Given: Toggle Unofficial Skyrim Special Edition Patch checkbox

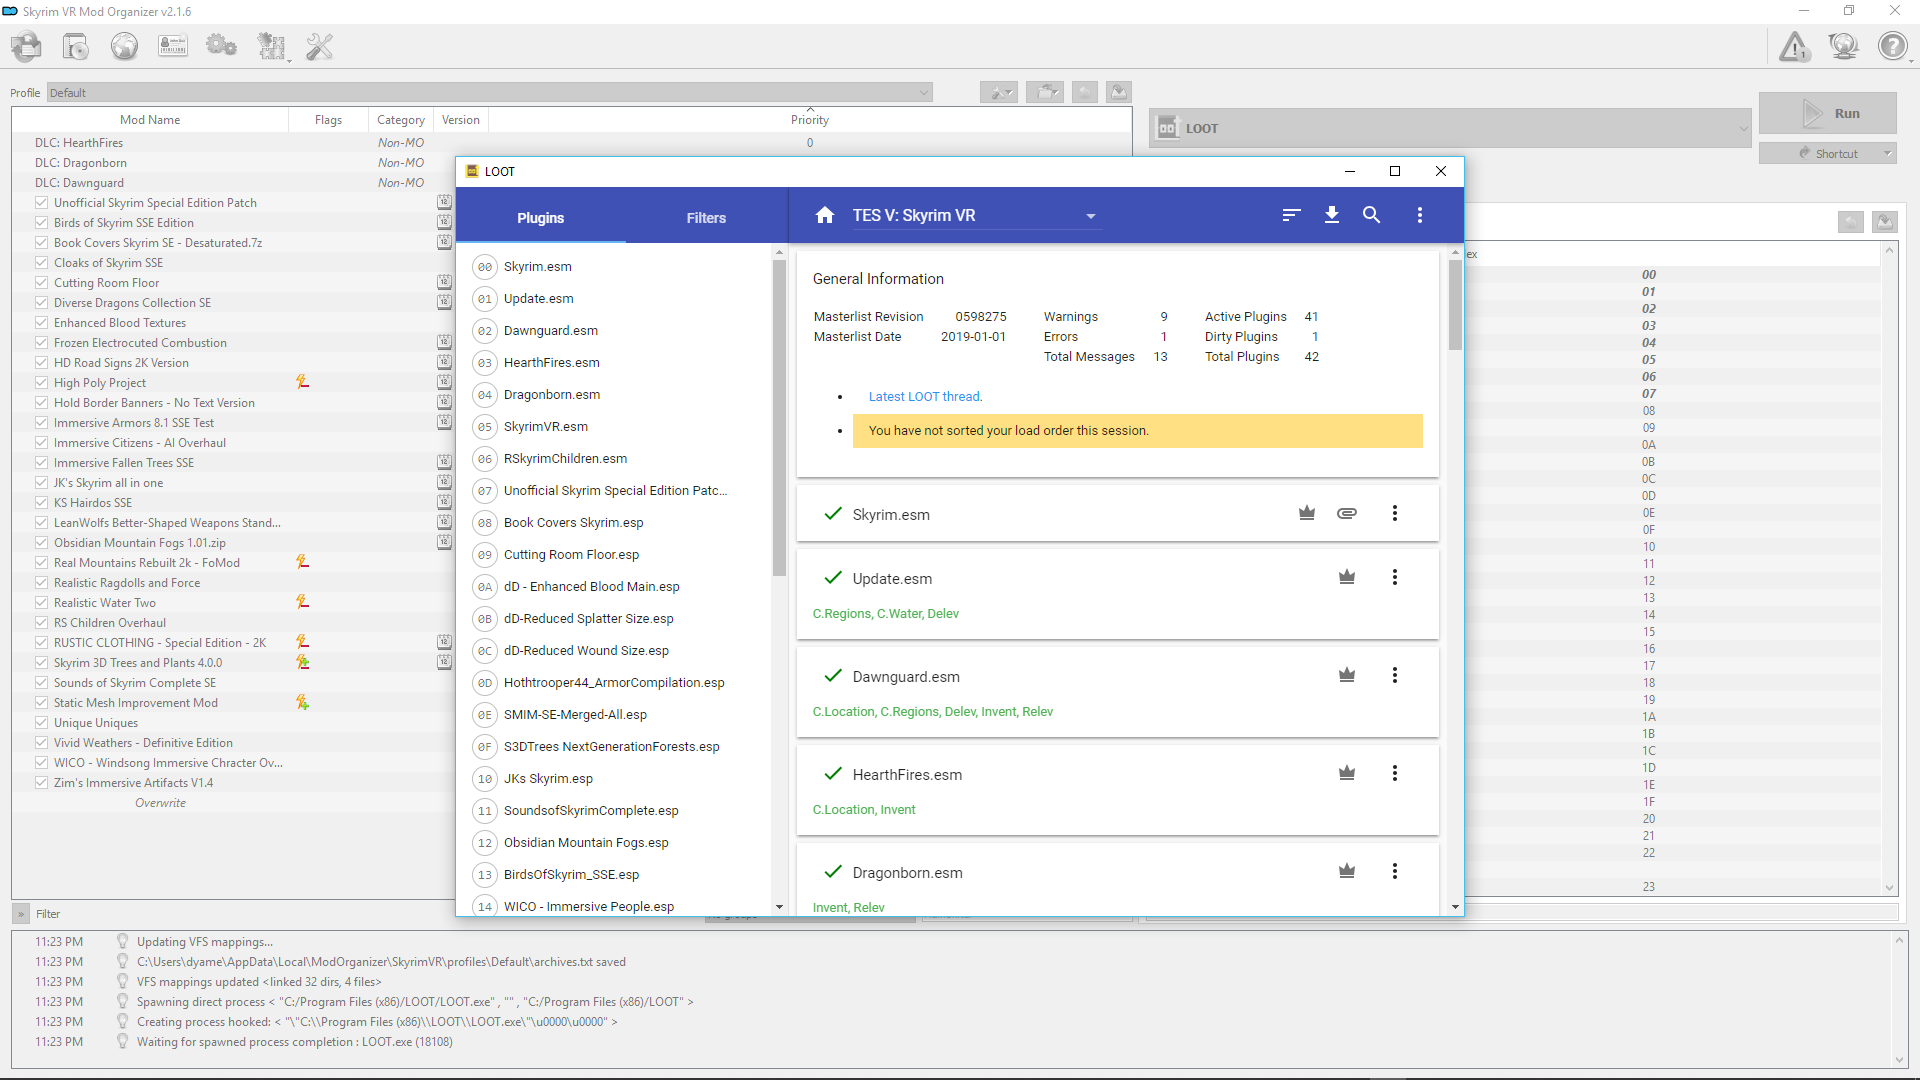Looking at the screenshot, I should [42, 202].
